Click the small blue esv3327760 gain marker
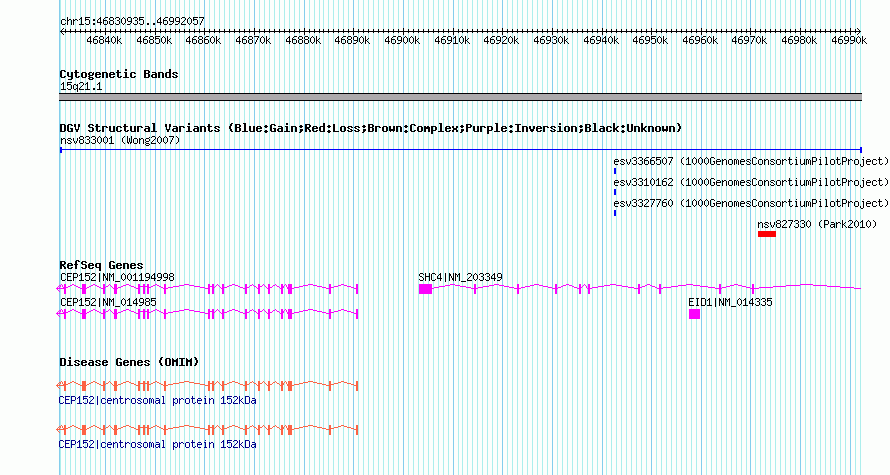890x475 pixels. [x=615, y=213]
